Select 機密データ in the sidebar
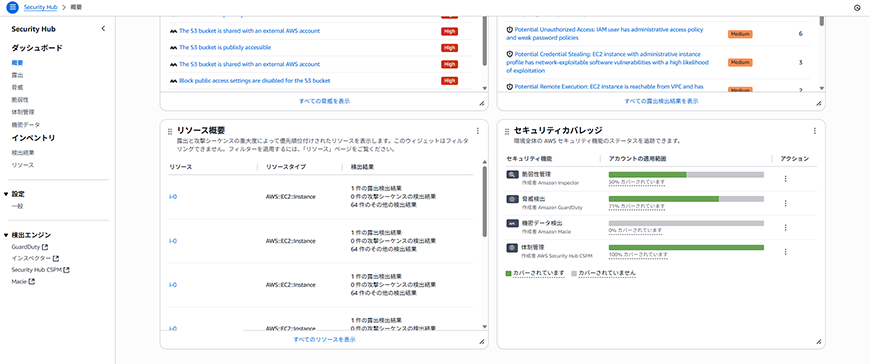This screenshot has width=870, height=364. point(26,125)
